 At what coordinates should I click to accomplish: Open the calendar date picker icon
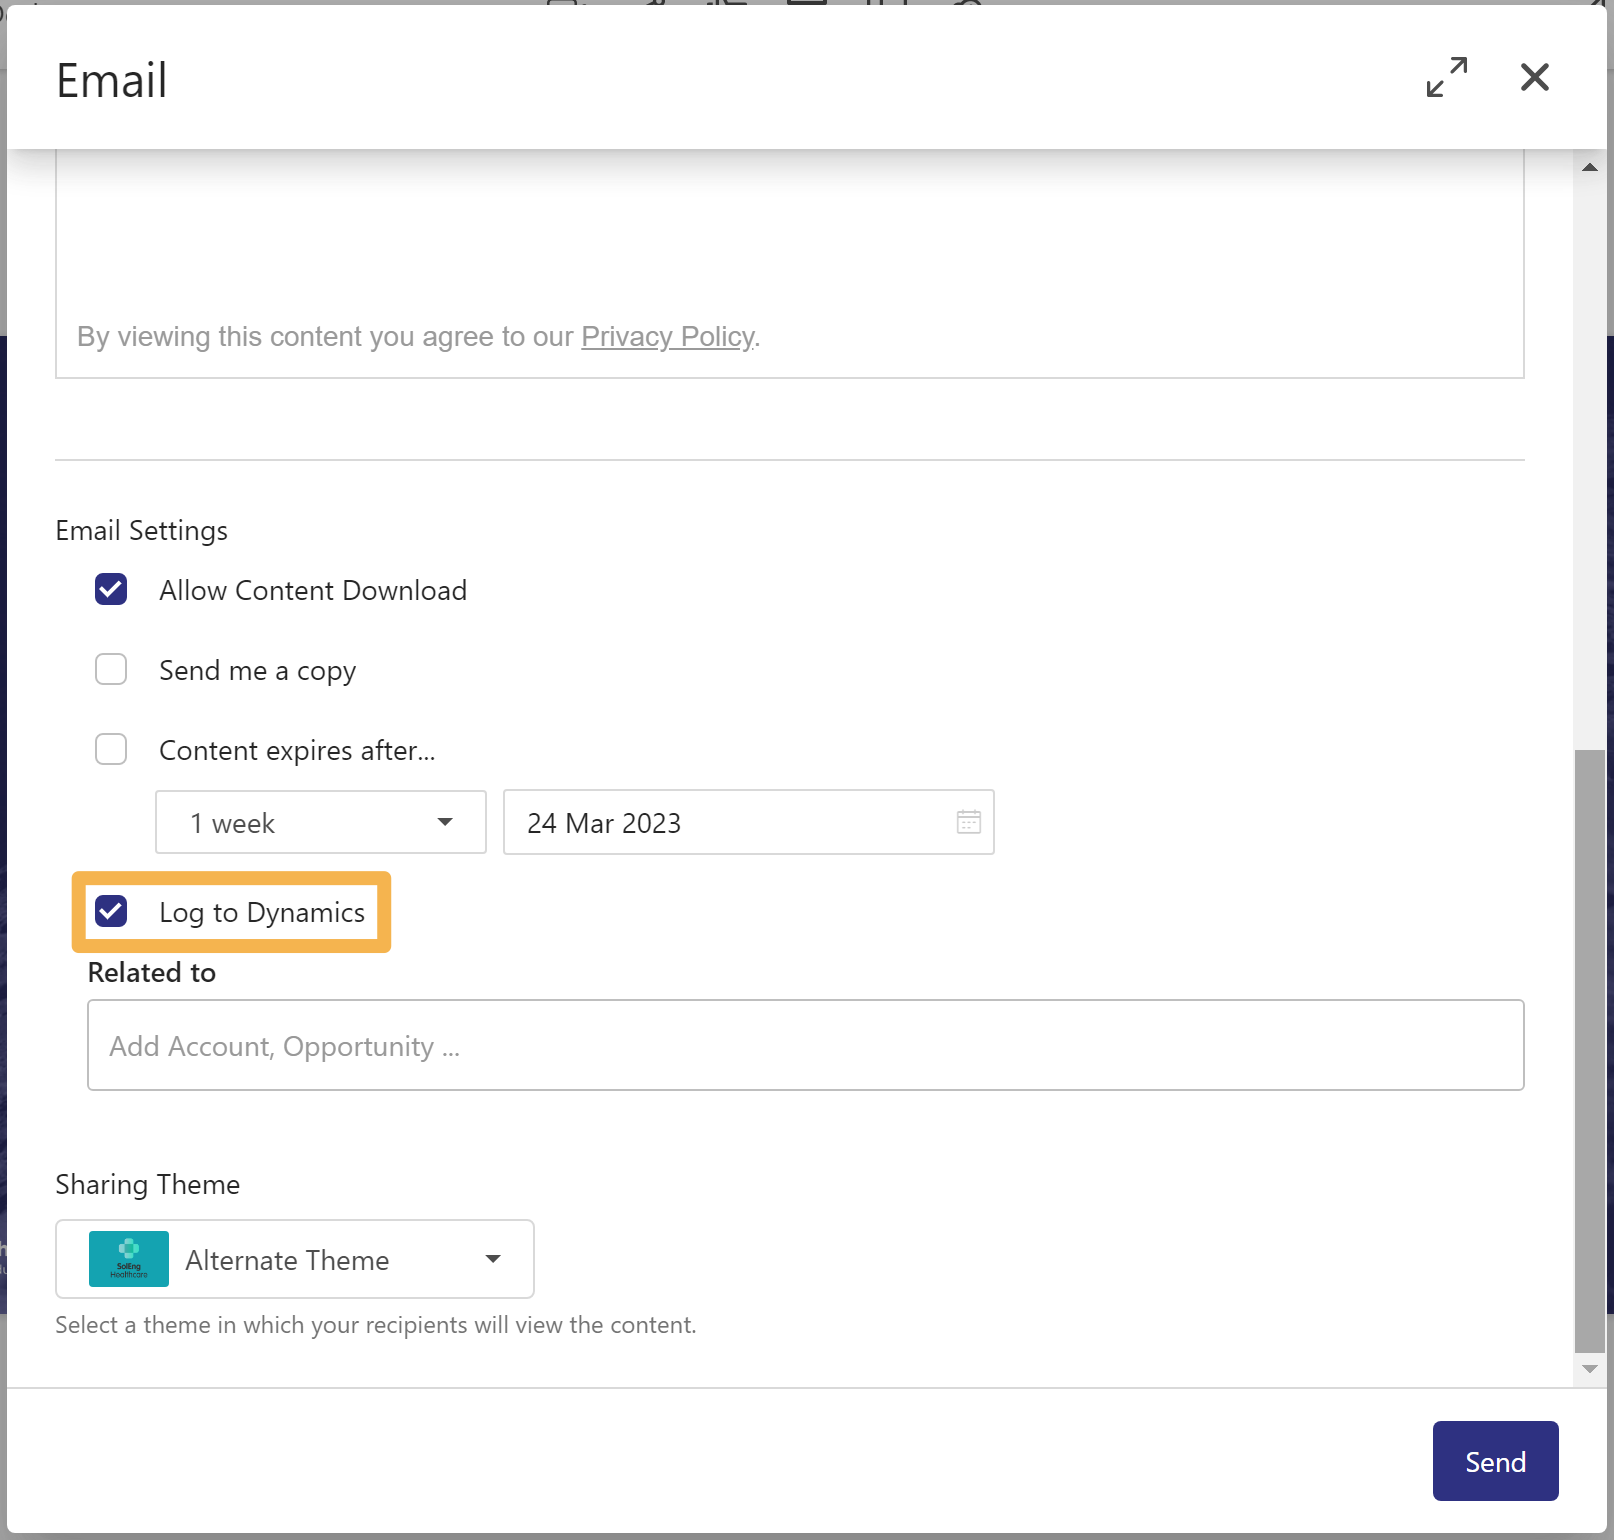tap(968, 822)
